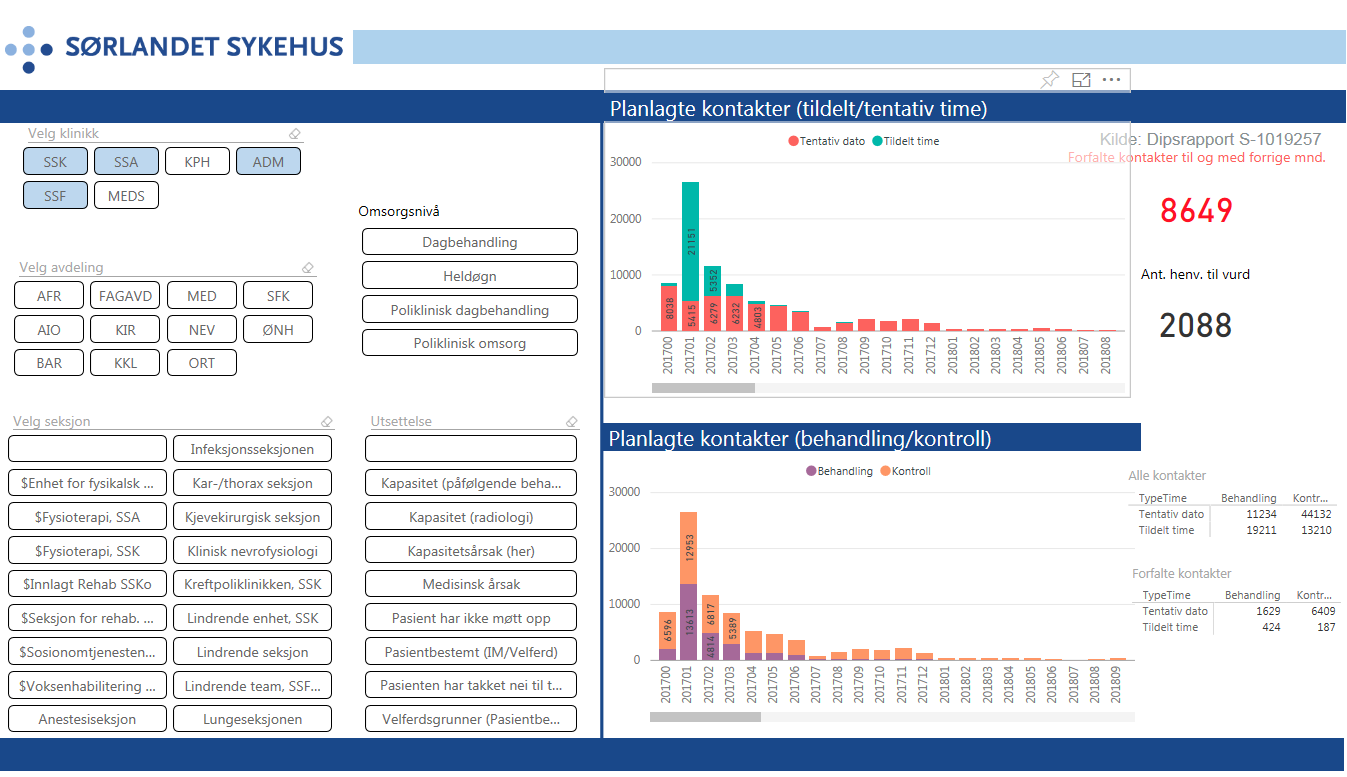Filter by SFK department

(x=277, y=296)
